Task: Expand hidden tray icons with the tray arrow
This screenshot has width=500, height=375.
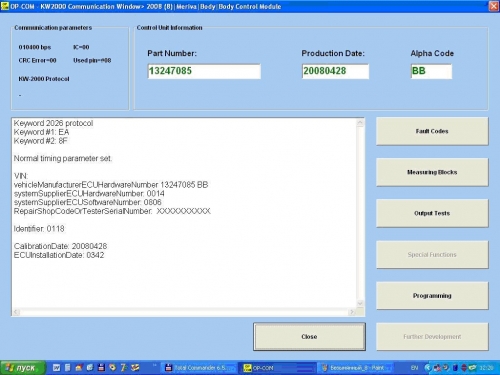Action: [x=428, y=368]
